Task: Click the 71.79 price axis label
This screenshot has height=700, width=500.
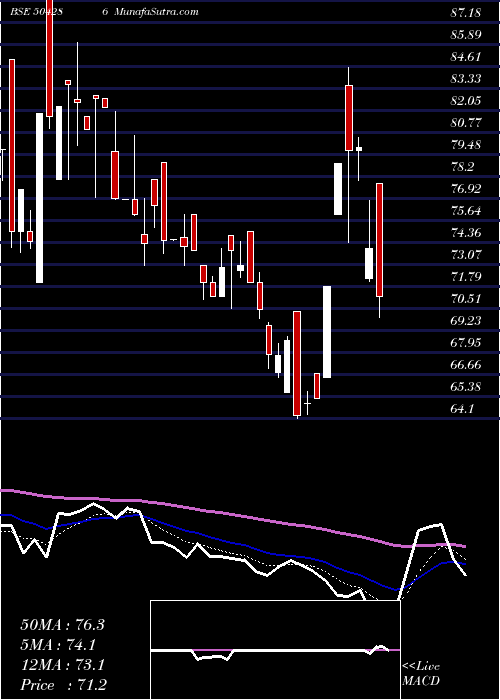Action: click(466, 277)
